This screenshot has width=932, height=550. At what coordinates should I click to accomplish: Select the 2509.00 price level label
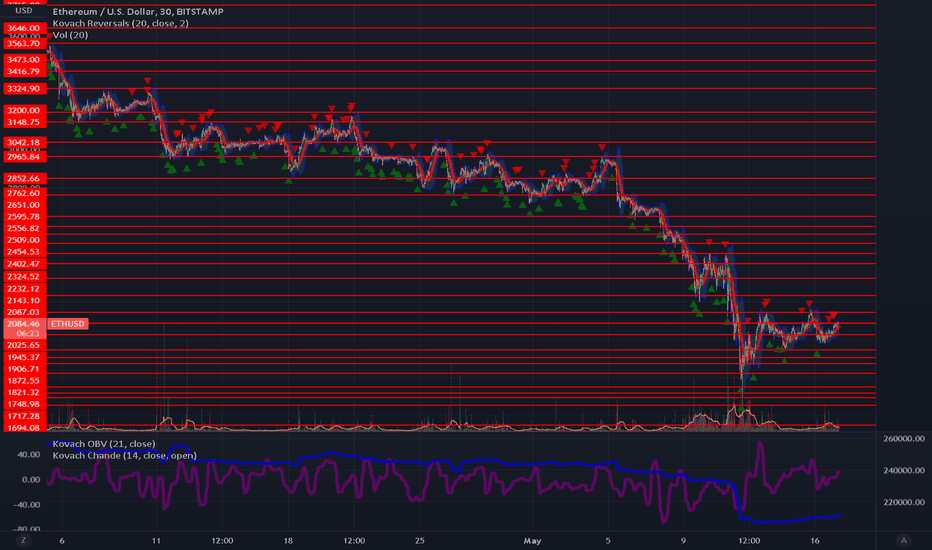click(x=24, y=240)
